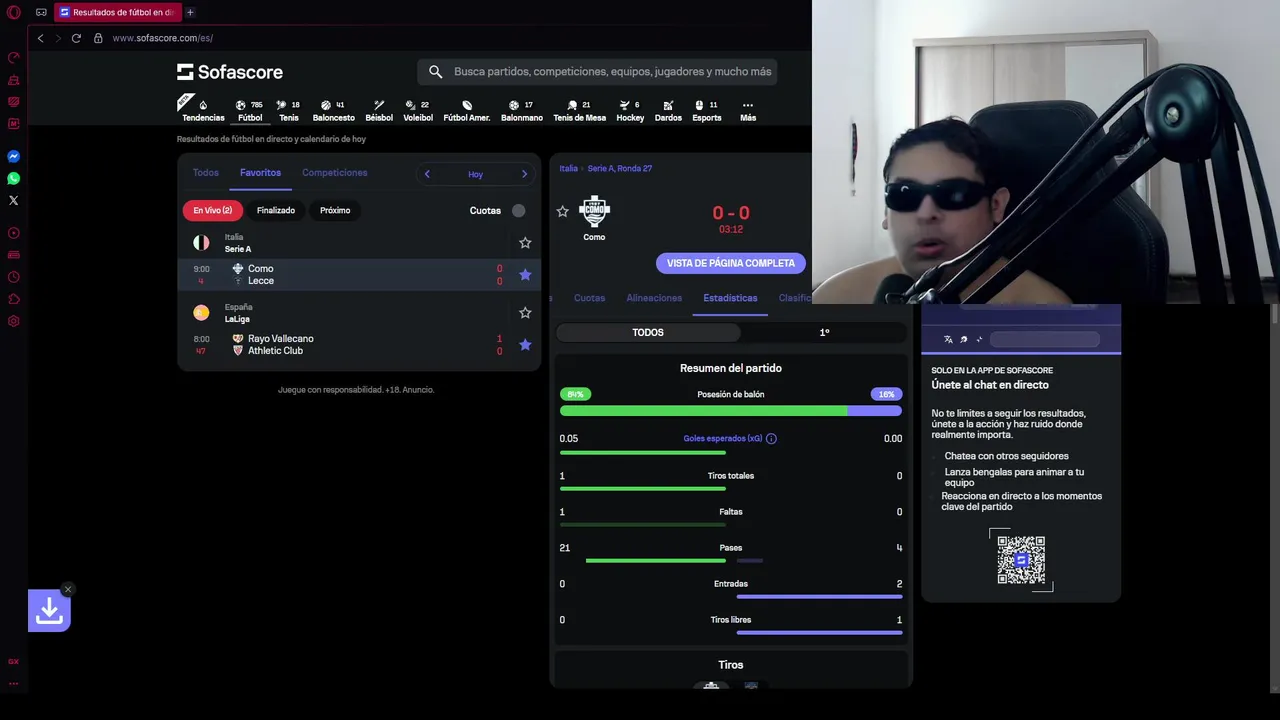Toggle star next to Como match header
Screen dimensions: 1280x720
click(563, 212)
